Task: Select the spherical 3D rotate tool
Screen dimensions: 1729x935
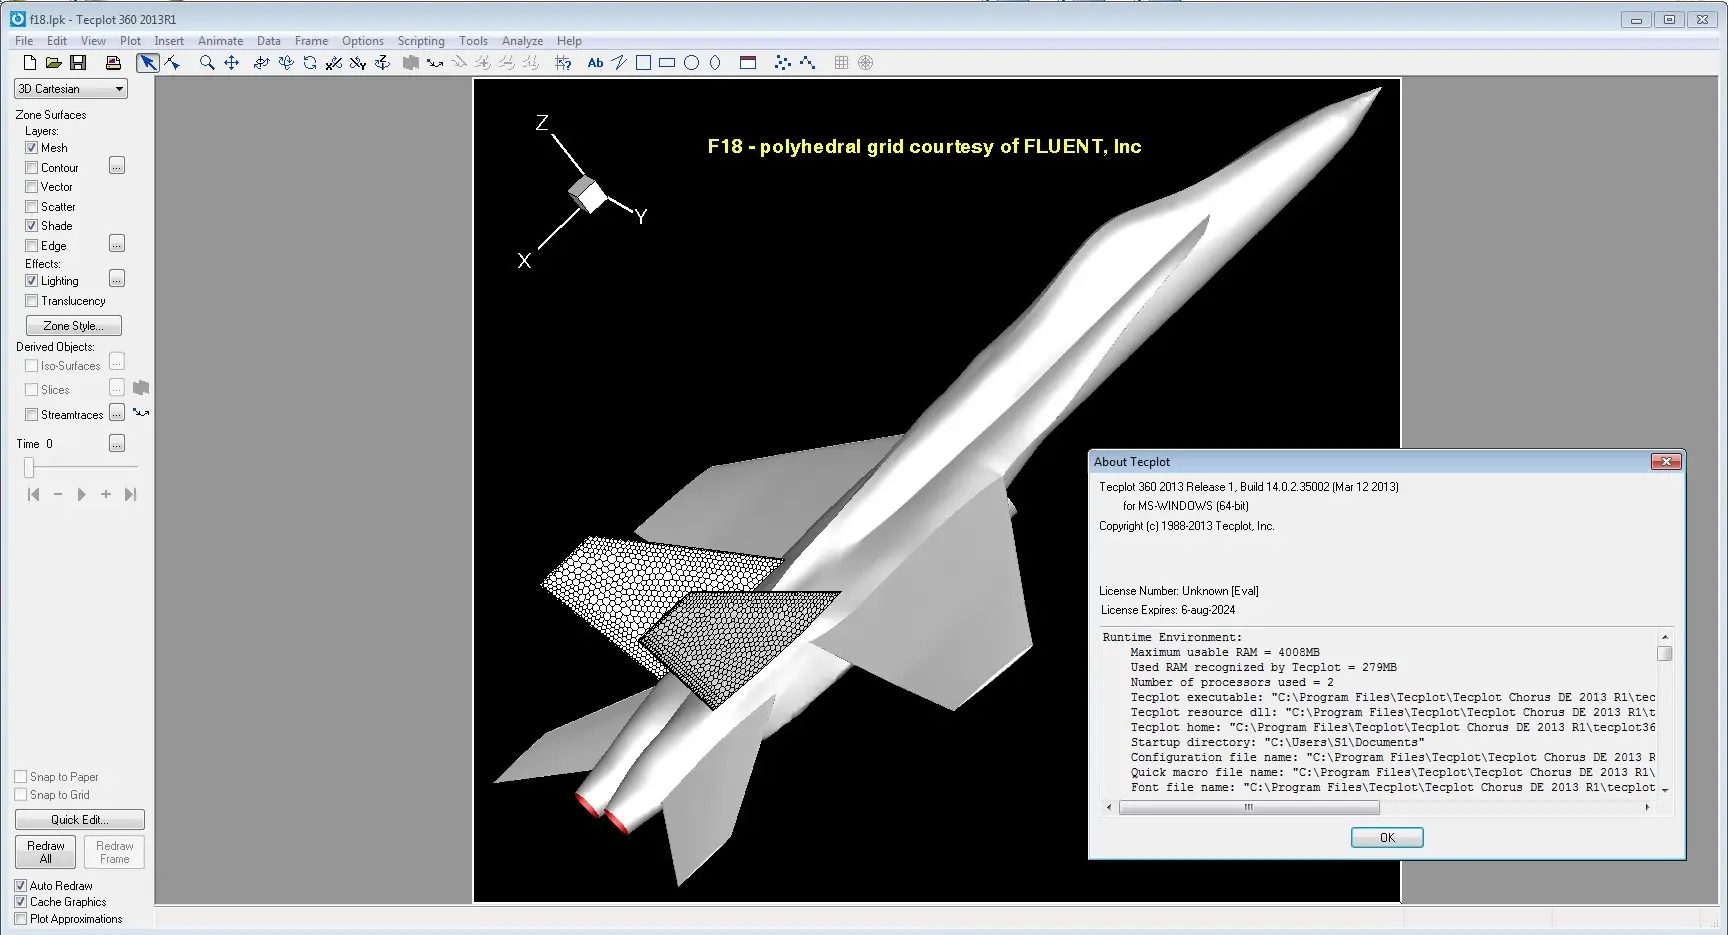Action: point(261,62)
